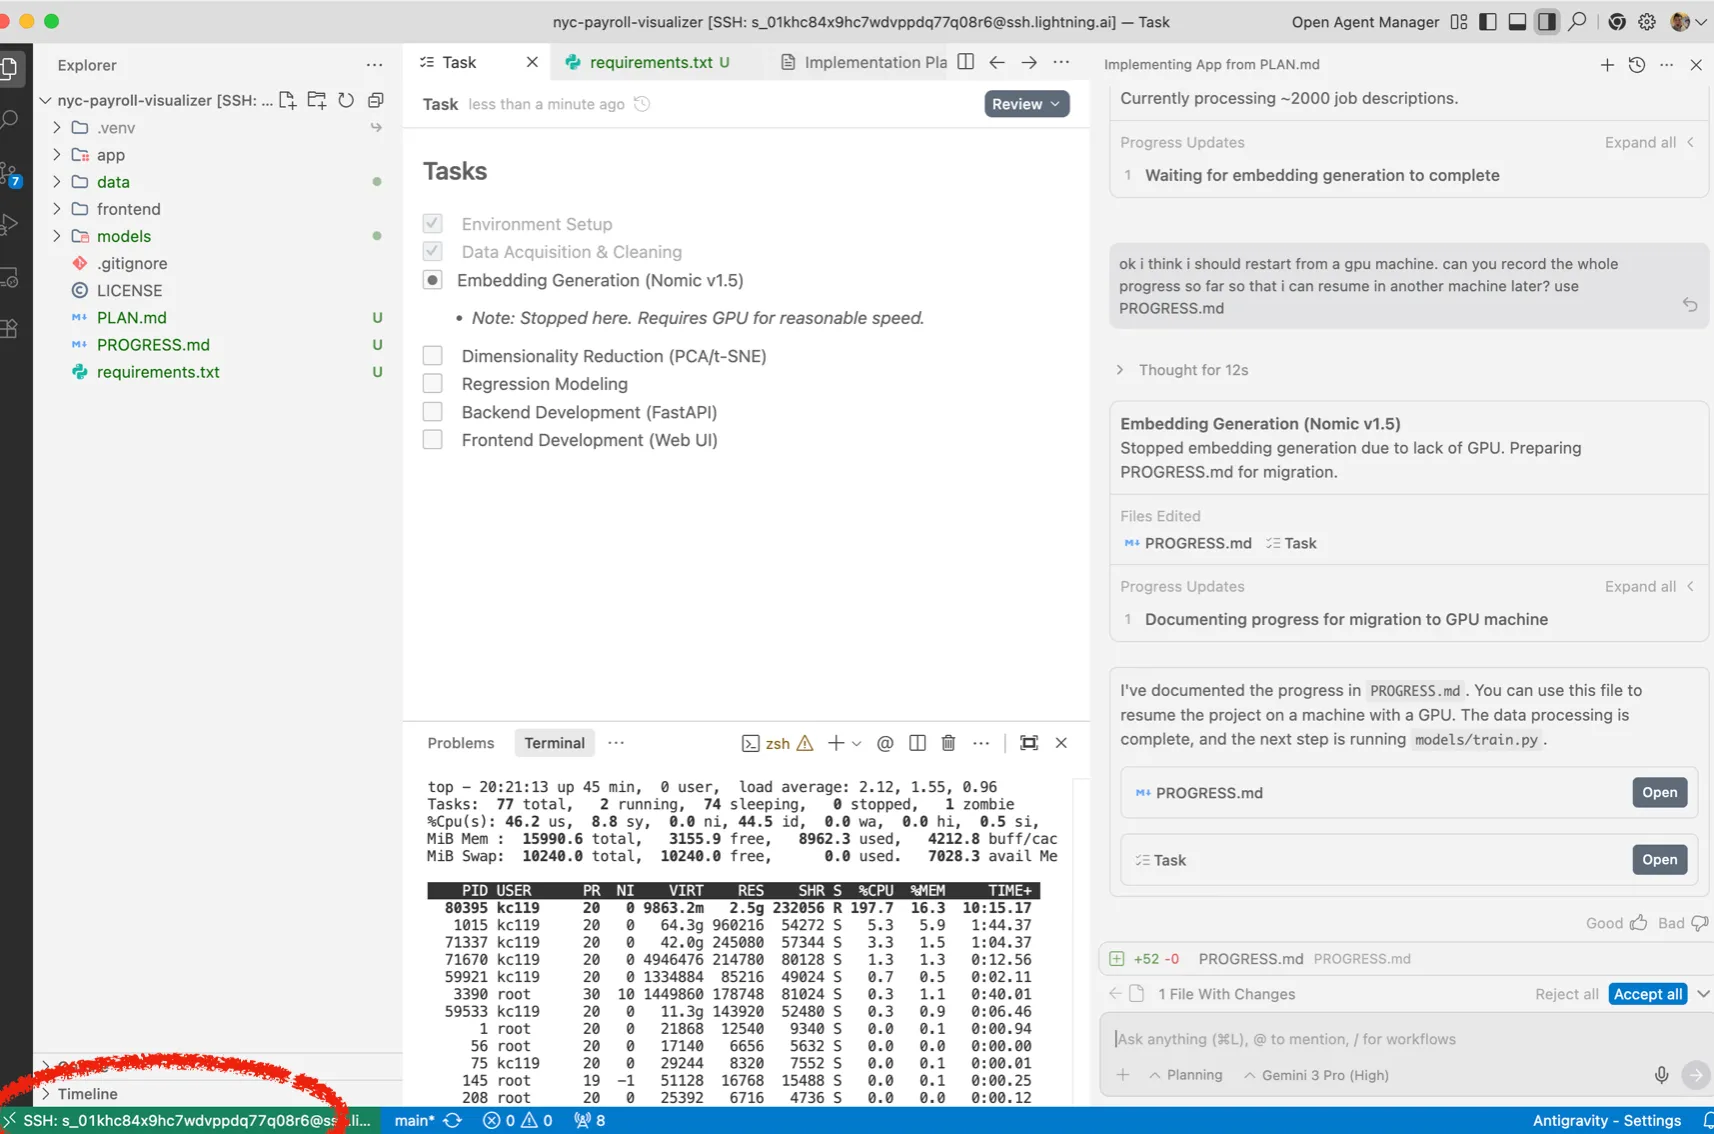Viewport: 1714px width, 1134px height.
Task: Collapse all folders in Explorer
Action: tap(376, 100)
